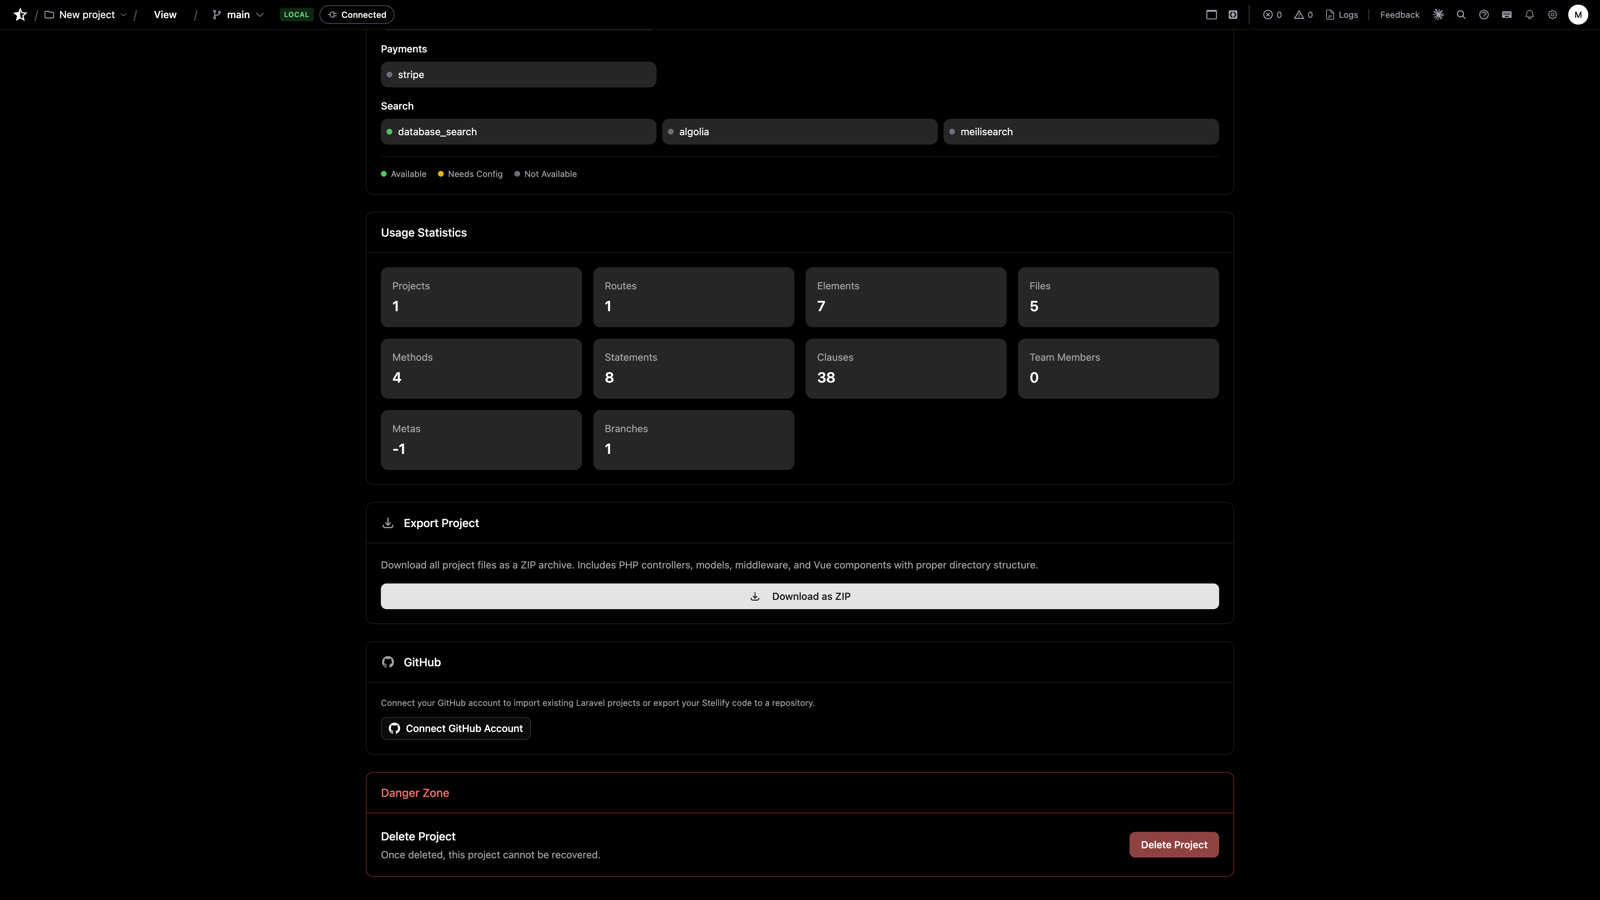
Task: Click the keyboard shortcuts icon
Action: [1506, 14]
